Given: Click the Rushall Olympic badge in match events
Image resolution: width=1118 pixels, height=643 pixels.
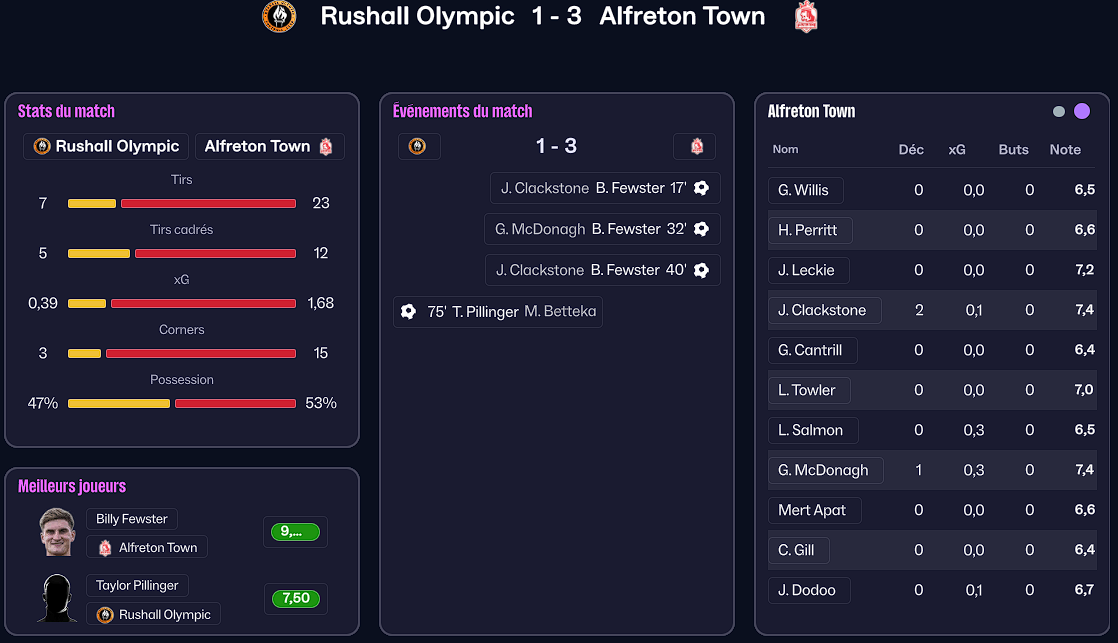Looking at the screenshot, I should click(x=418, y=147).
